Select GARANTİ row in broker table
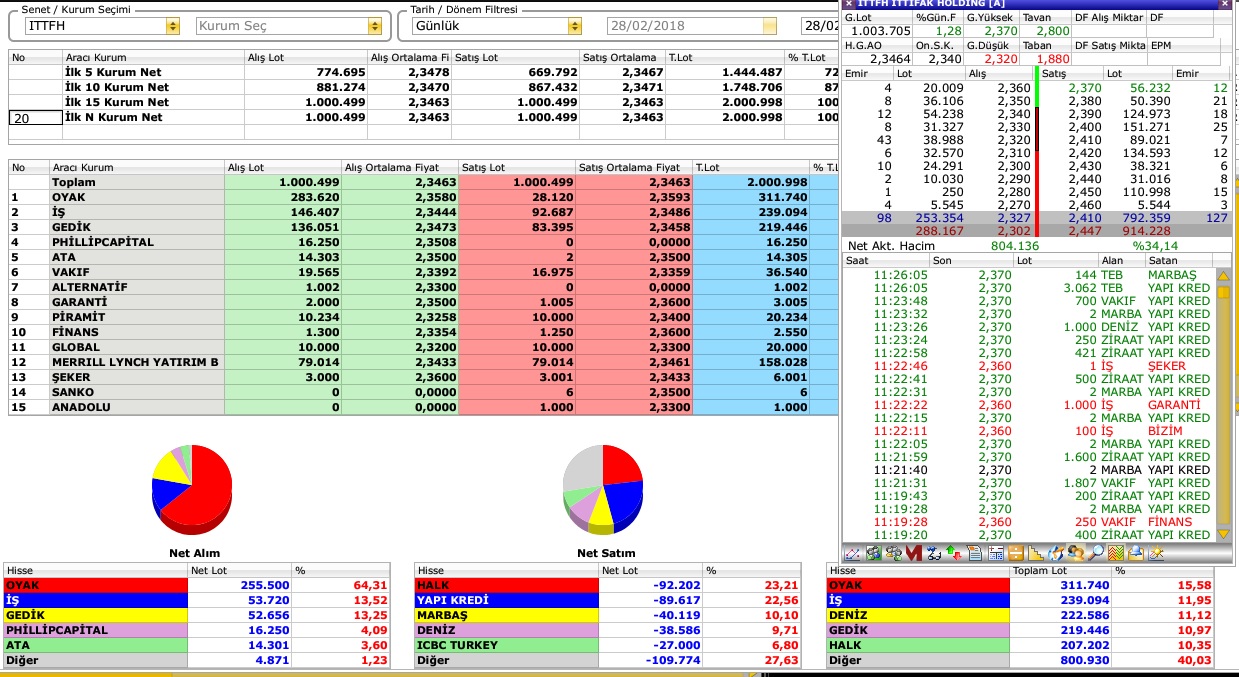Viewport: 1239px width, 677px height. (x=425, y=302)
